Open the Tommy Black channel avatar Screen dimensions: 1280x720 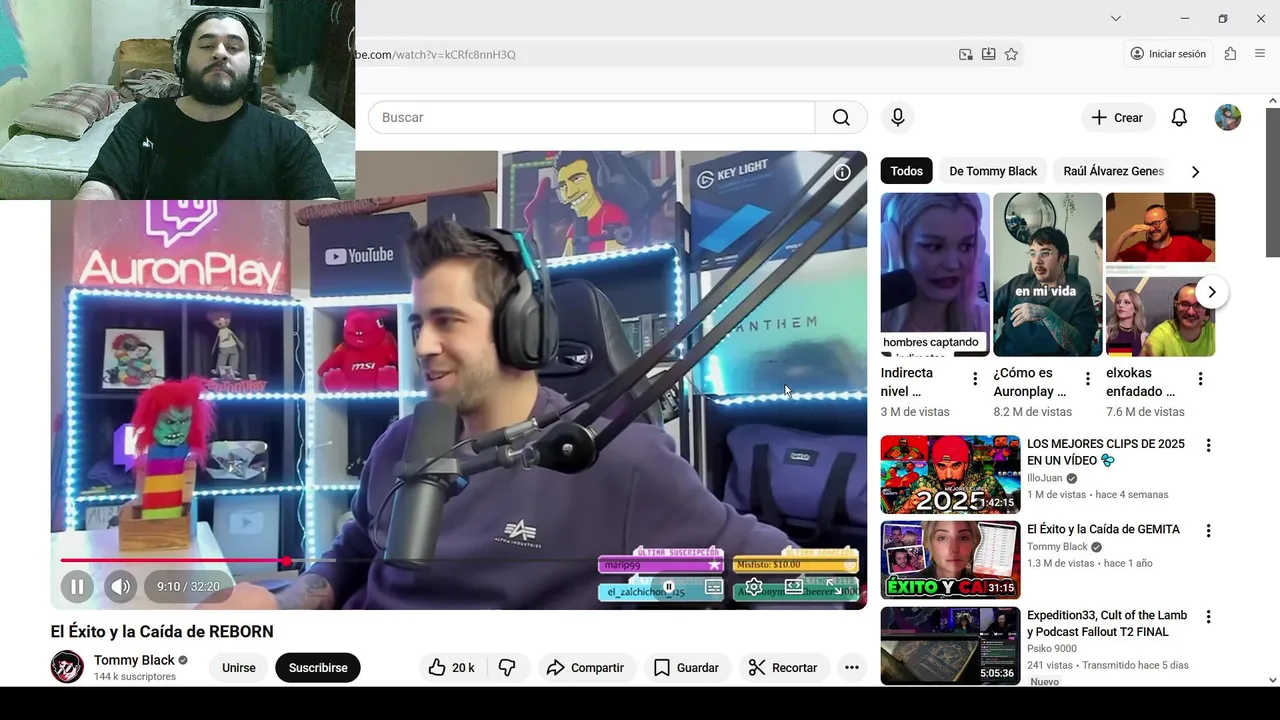coord(67,667)
